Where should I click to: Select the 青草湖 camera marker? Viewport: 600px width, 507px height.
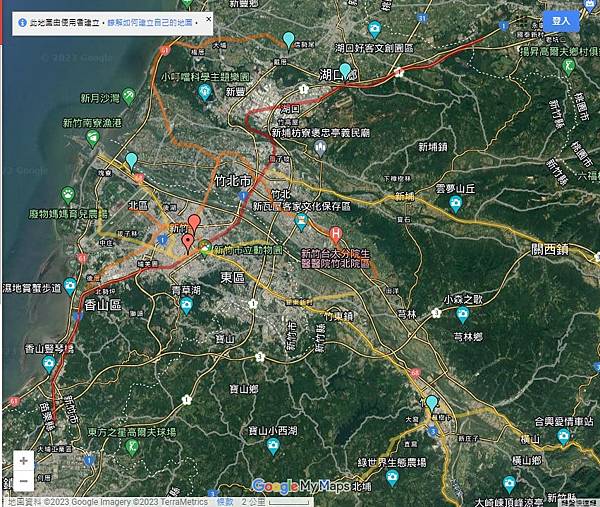coord(186,306)
